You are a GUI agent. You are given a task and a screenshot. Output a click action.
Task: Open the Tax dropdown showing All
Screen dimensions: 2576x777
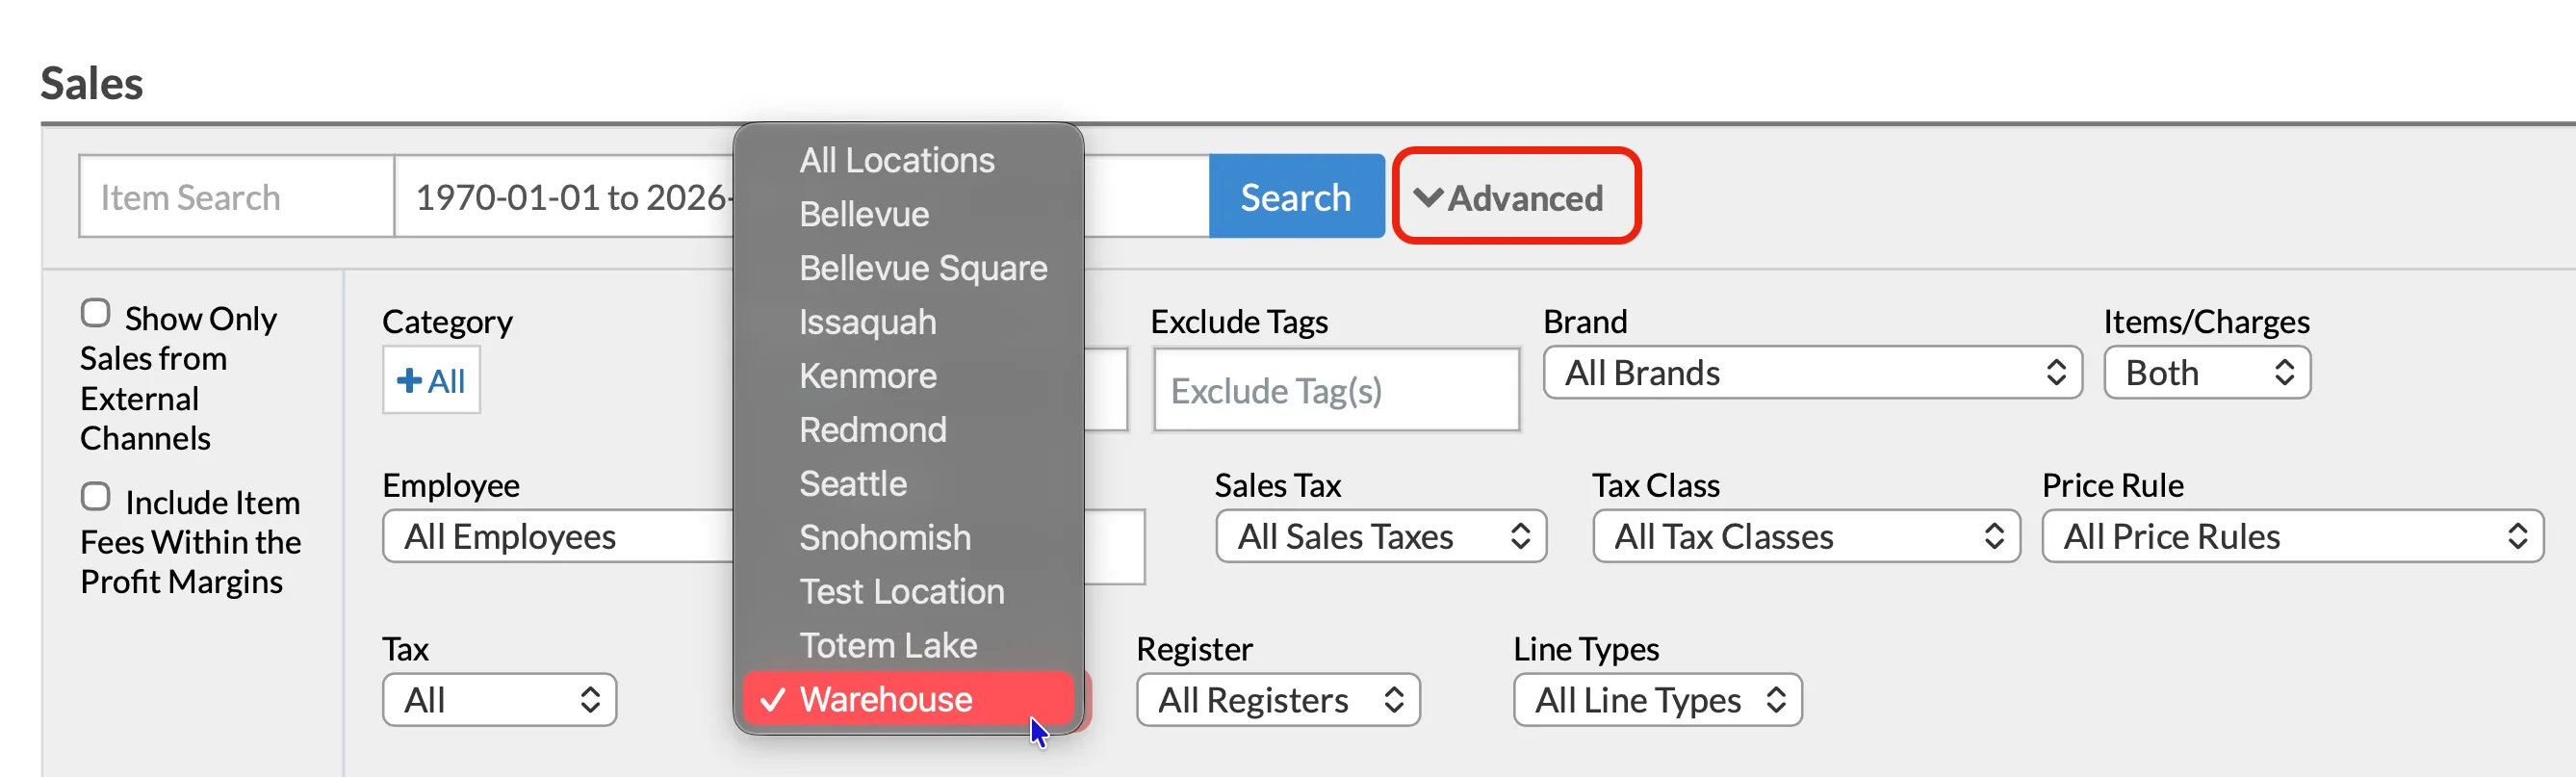[499, 700]
